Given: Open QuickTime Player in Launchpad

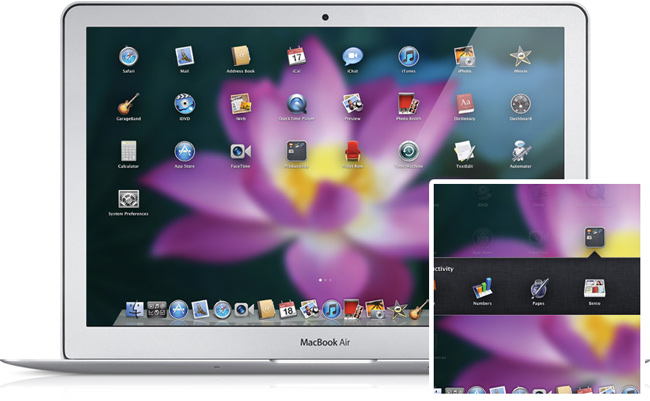Looking at the screenshot, I should pyautogui.click(x=296, y=104).
